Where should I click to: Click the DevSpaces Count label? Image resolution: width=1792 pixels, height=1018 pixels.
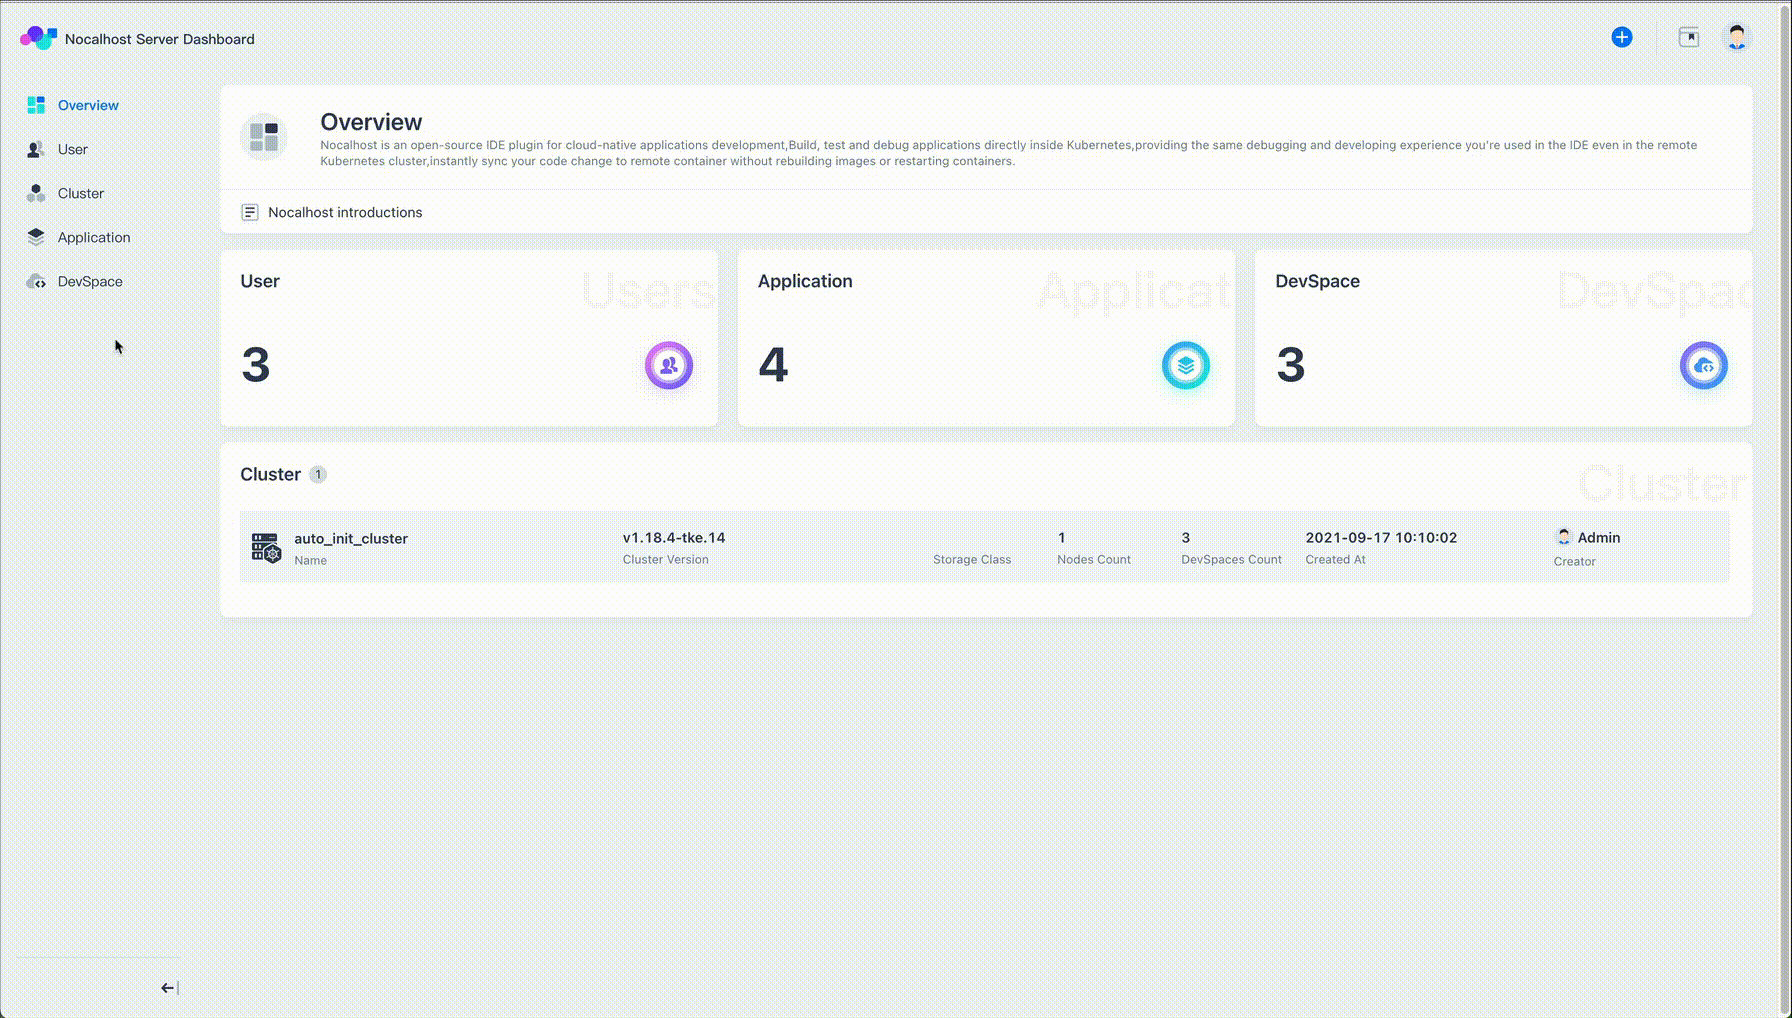point(1231,559)
